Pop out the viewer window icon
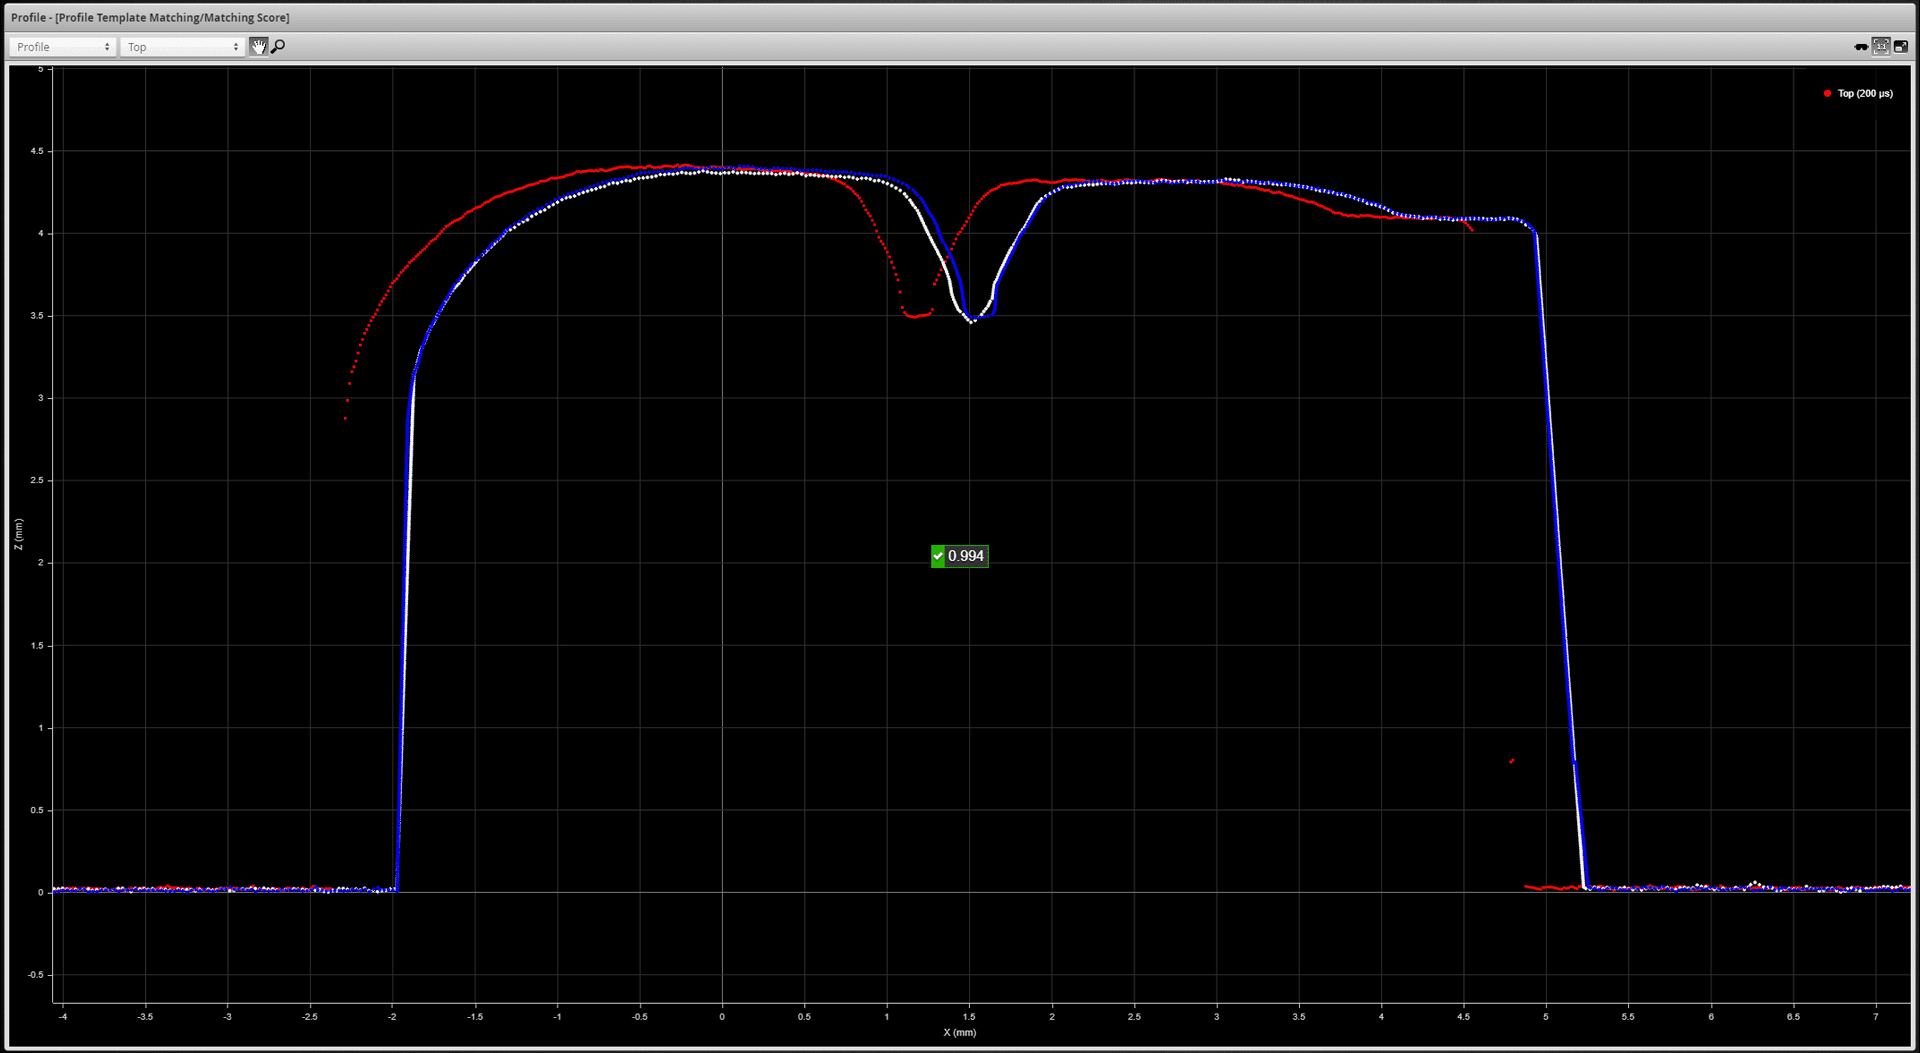 1900,46
